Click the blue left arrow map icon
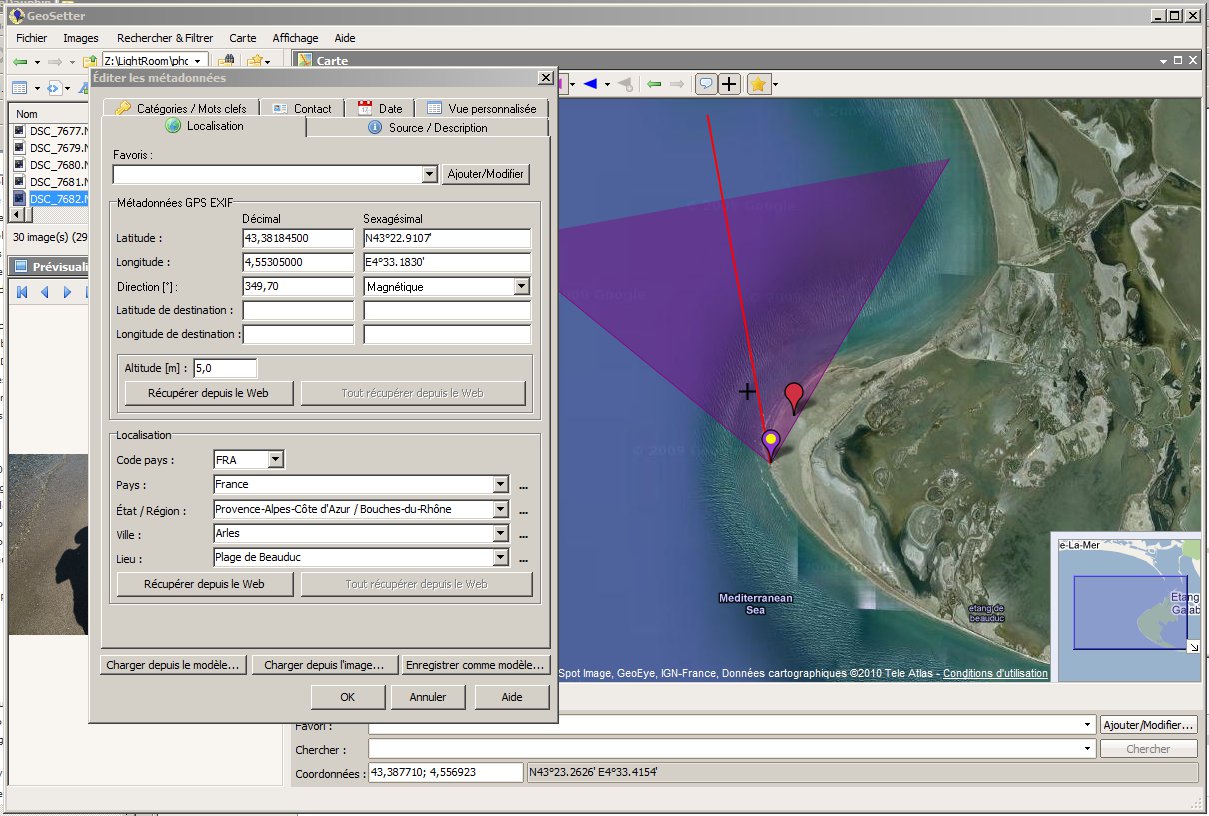1209x816 pixels. [590, 85]
